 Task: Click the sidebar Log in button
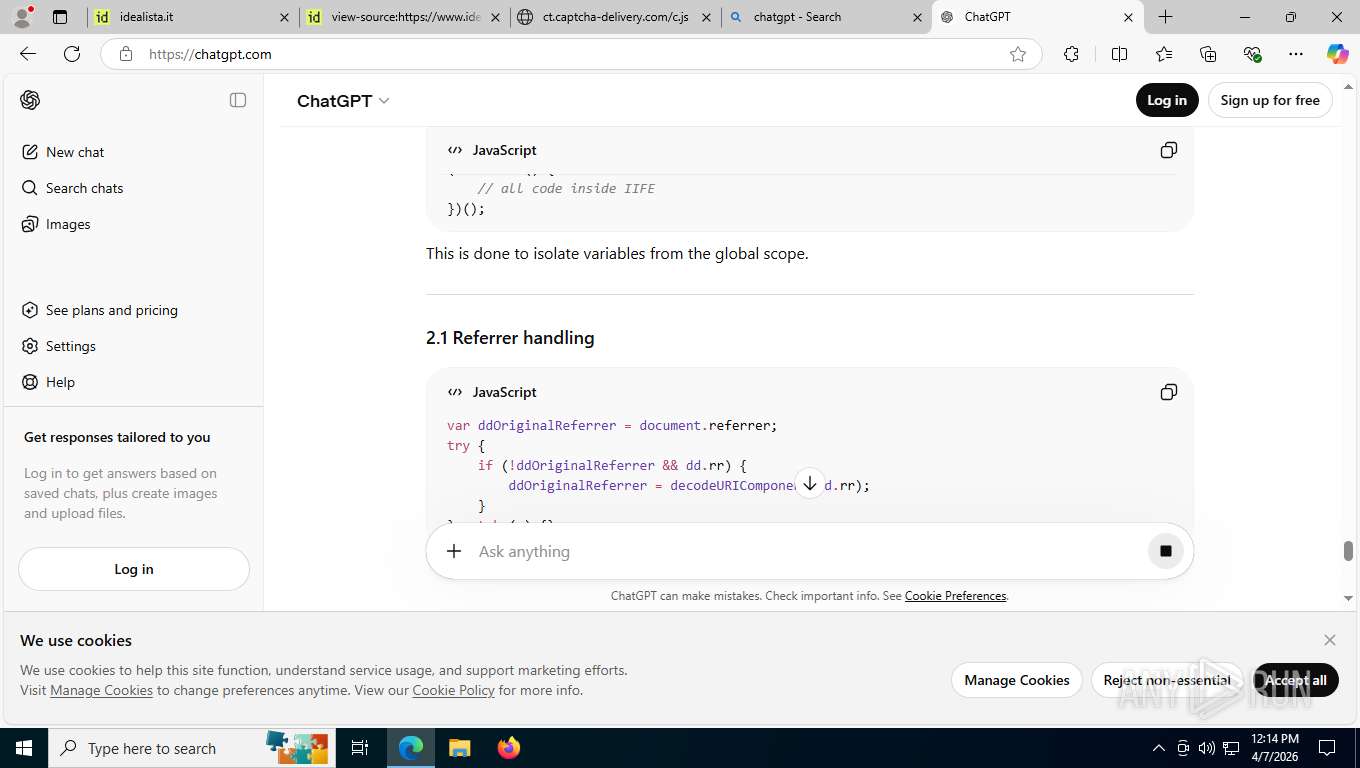134,569
